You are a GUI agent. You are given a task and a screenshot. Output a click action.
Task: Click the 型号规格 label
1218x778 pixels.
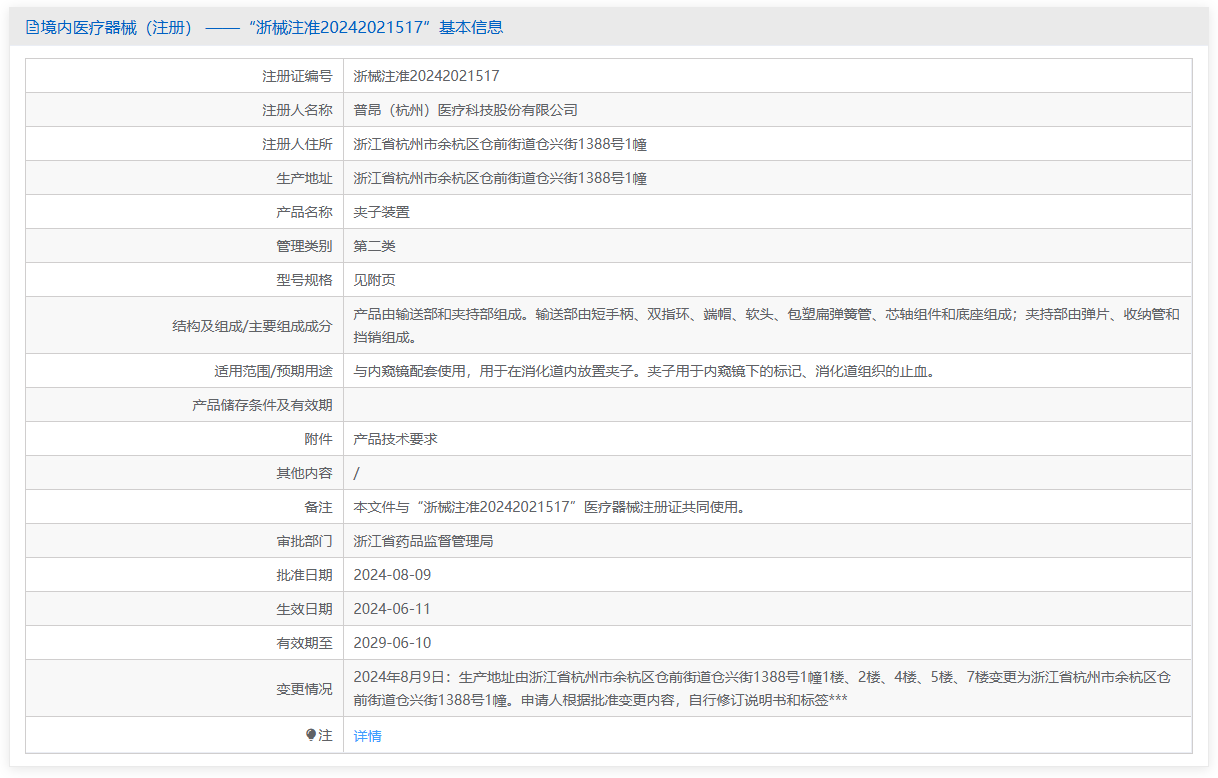coord(304,280)
